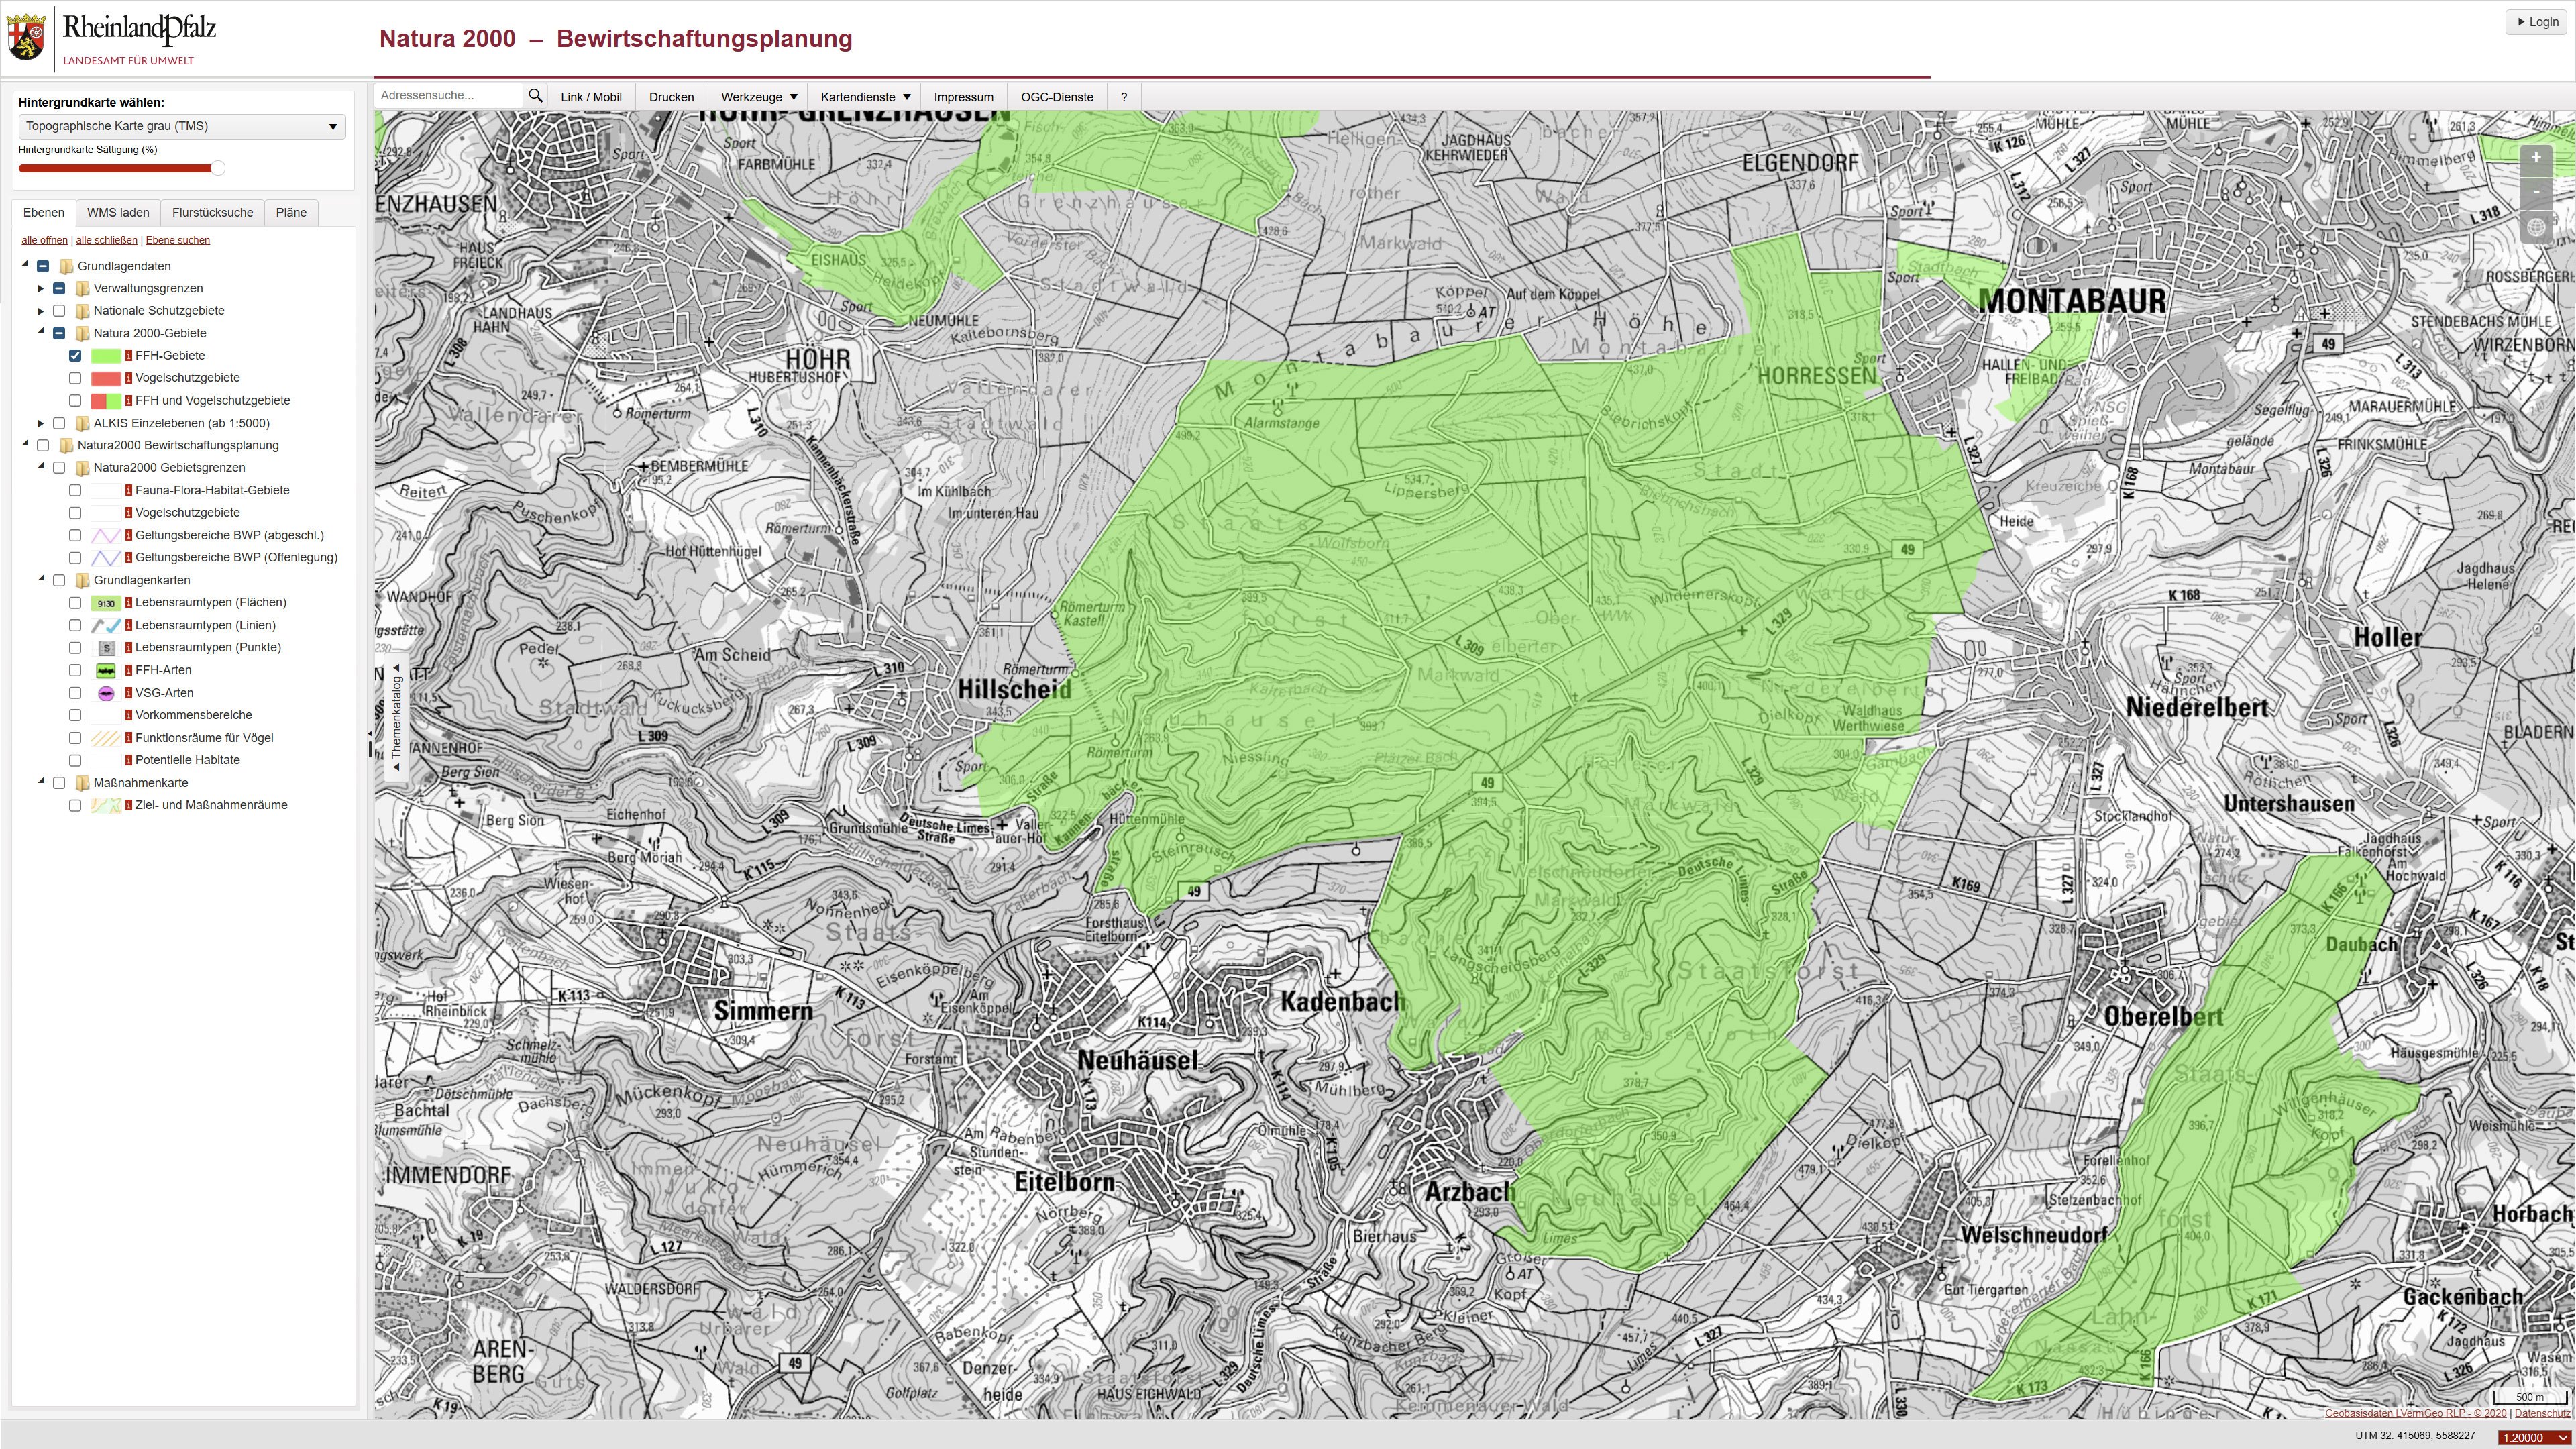The image size is (2576, 1449).
Task: Expand ALKIS Einzelebenen tree node
Action: pyautogui.click(x=41, y=424)
